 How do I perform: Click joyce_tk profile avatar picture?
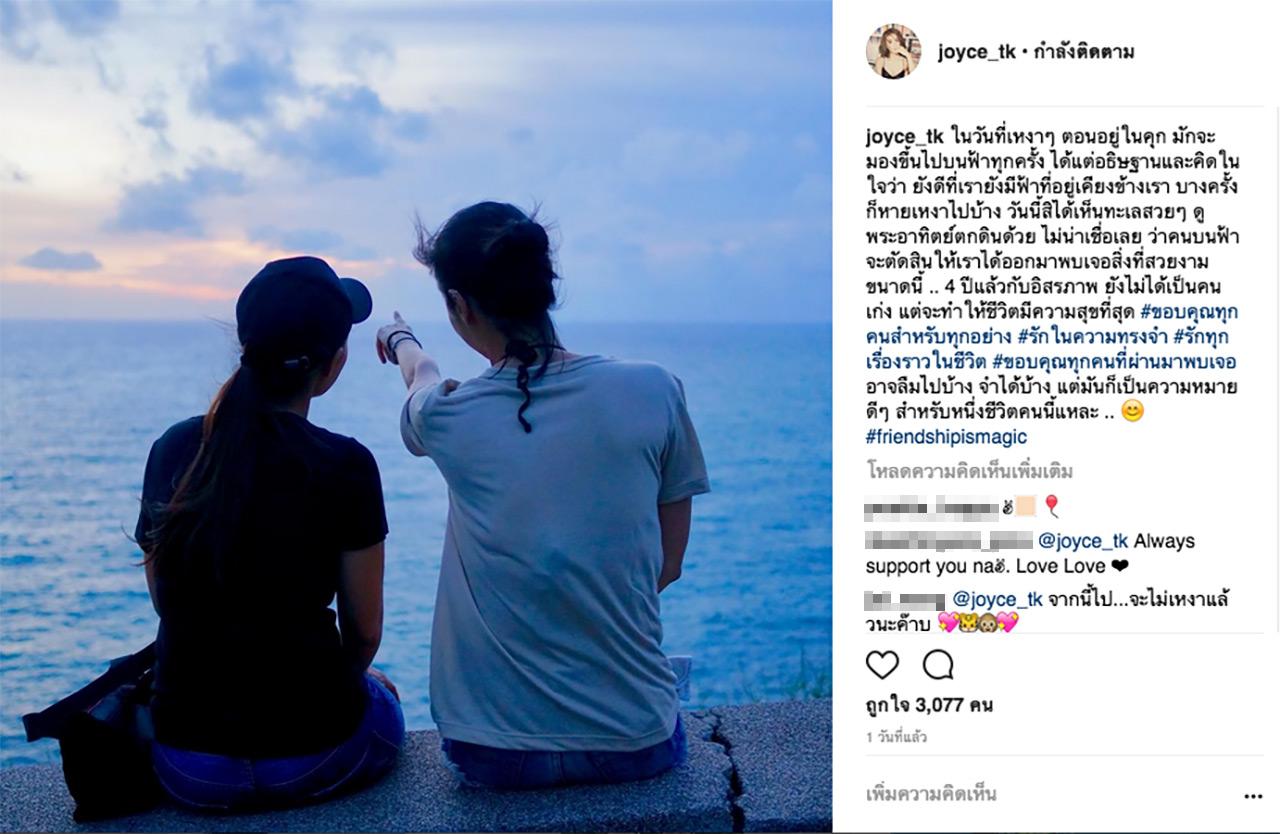[893, 51]
